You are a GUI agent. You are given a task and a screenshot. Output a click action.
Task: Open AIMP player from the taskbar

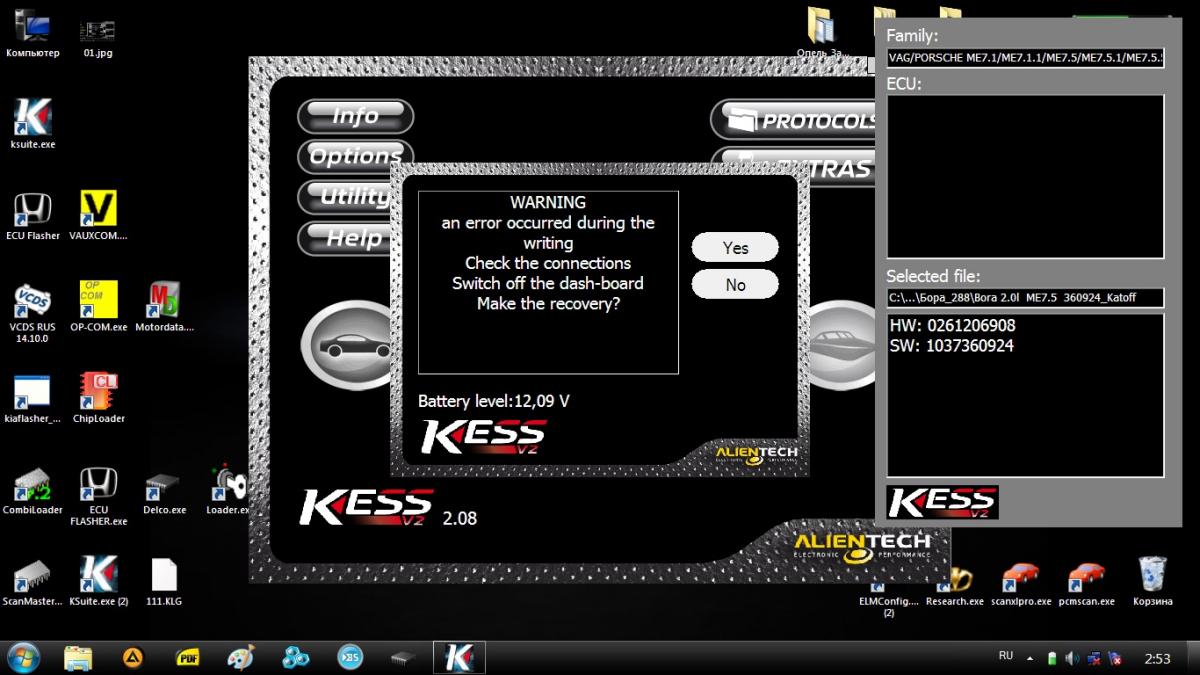[x=132, y=657]
